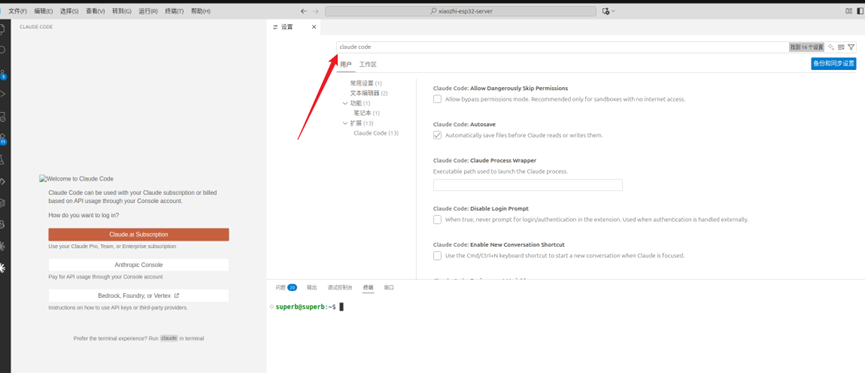Switch to the 输出 panel tab
The width and height of the screenshot is (865, 373).
coord(312,287)
